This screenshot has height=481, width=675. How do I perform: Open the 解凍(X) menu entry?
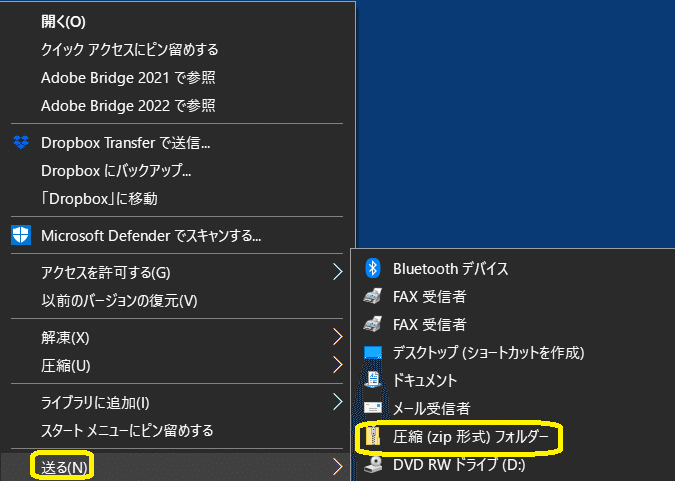pyautogui.click(x=65, y=337)
